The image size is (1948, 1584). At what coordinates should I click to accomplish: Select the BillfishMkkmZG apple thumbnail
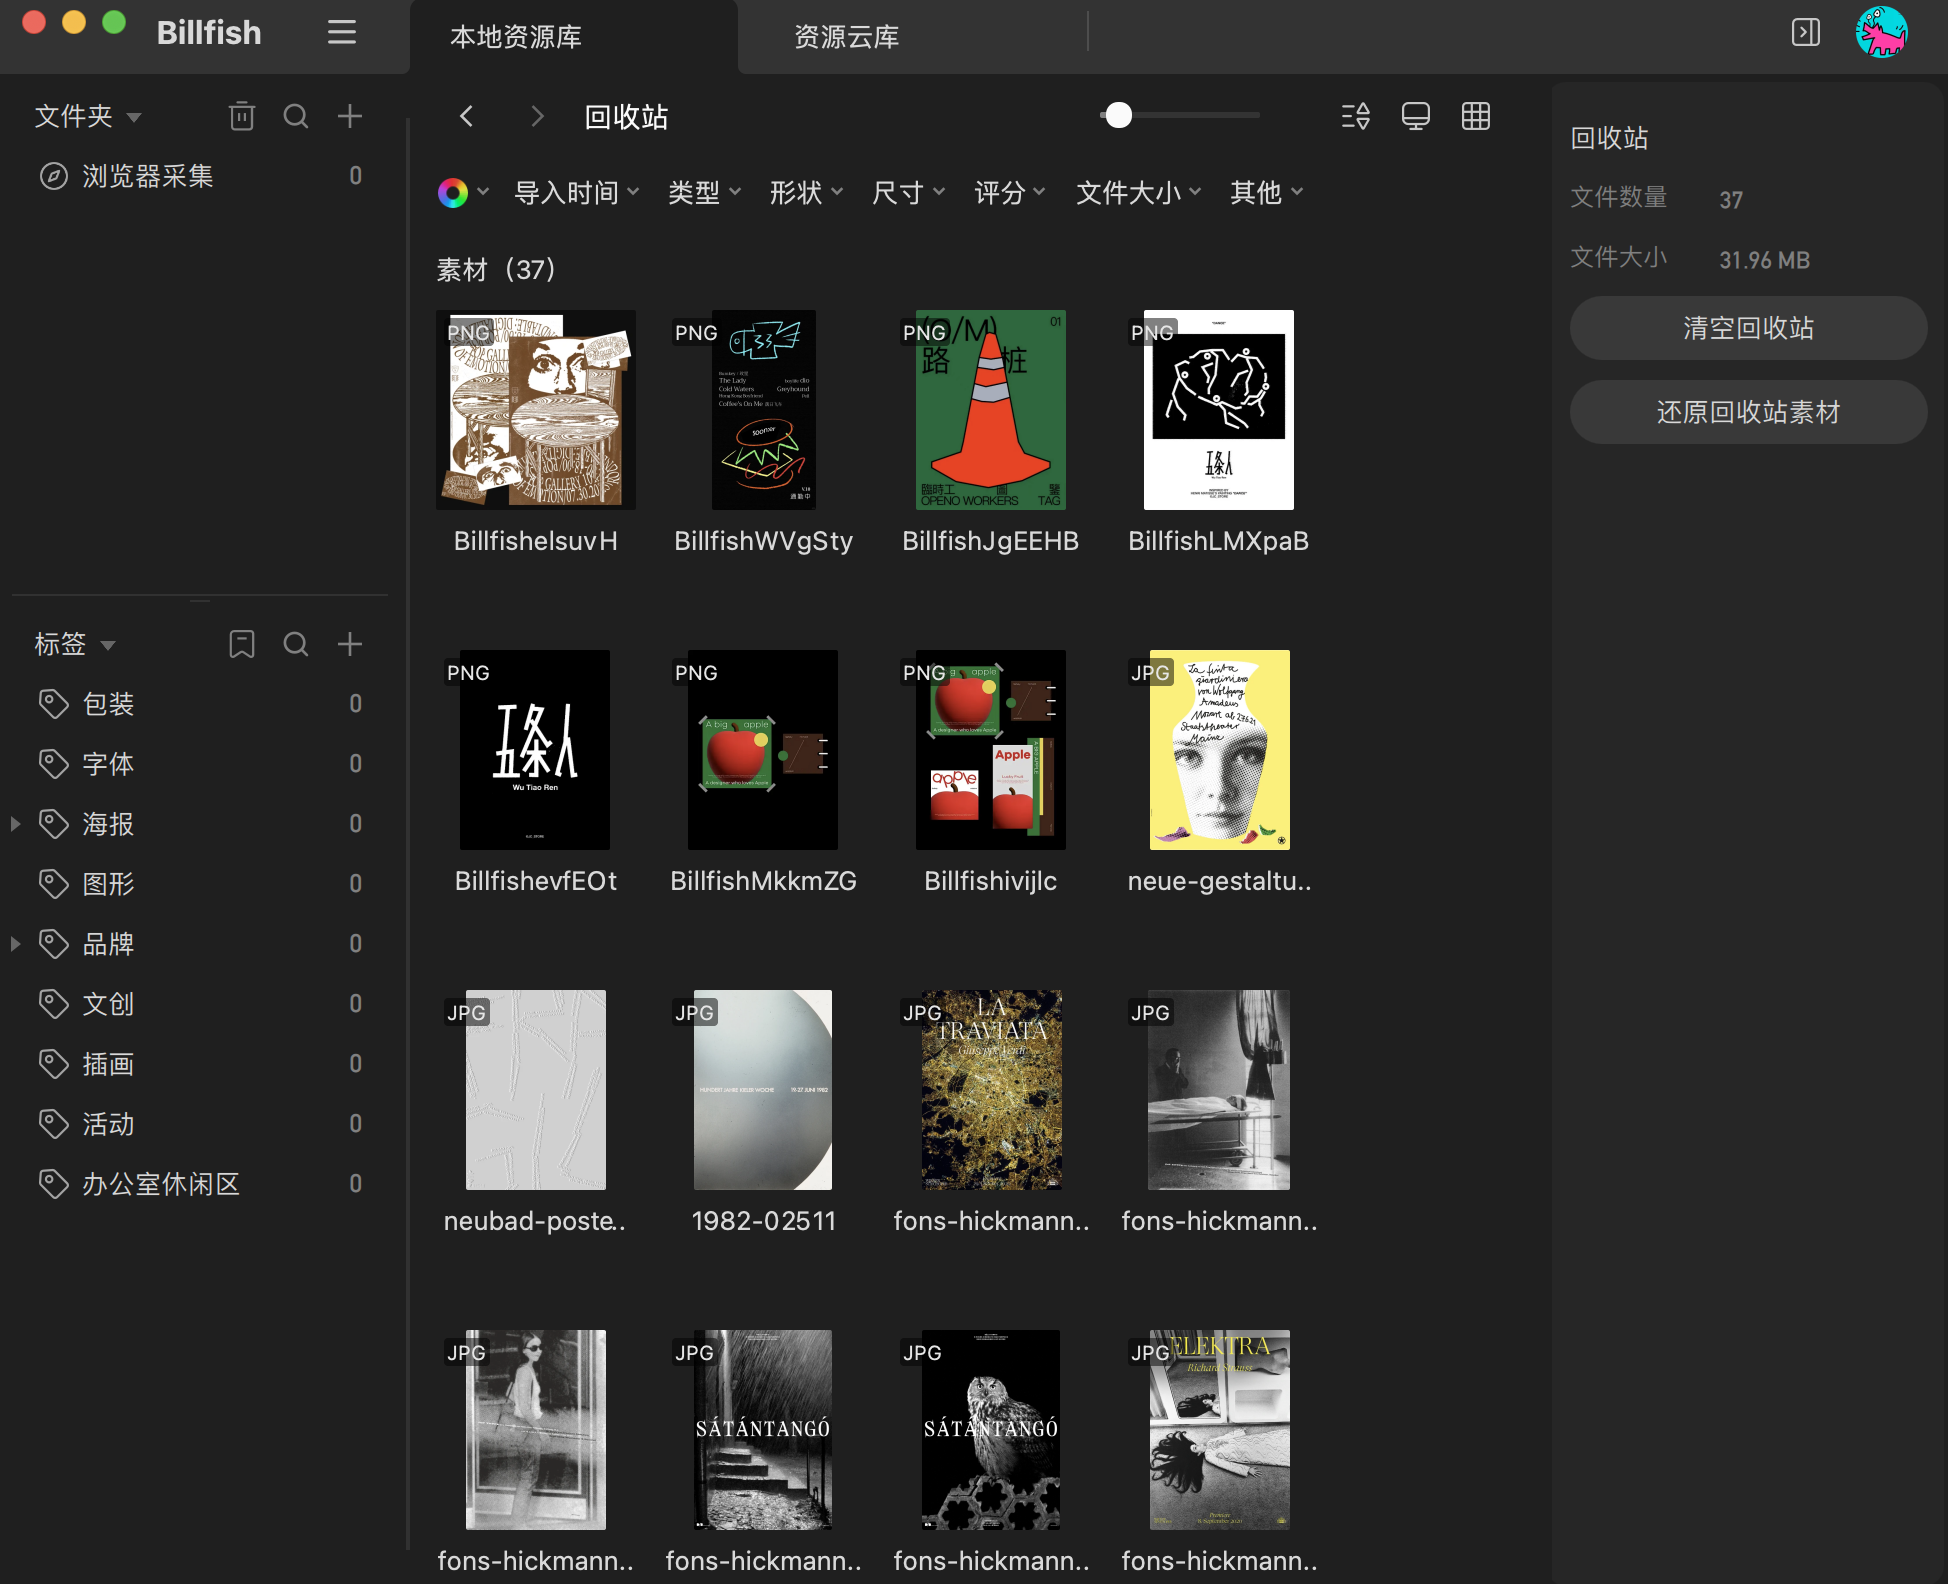[x=763, y=750]
